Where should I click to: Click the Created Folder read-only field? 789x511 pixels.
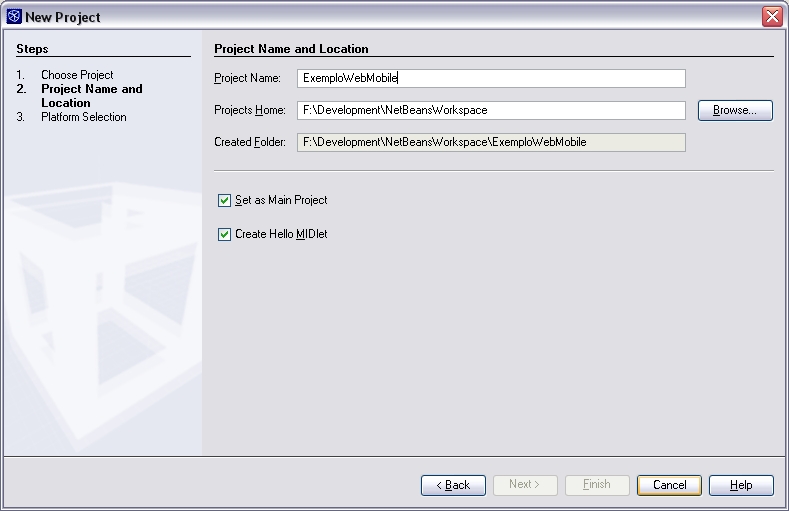point(491,142)
